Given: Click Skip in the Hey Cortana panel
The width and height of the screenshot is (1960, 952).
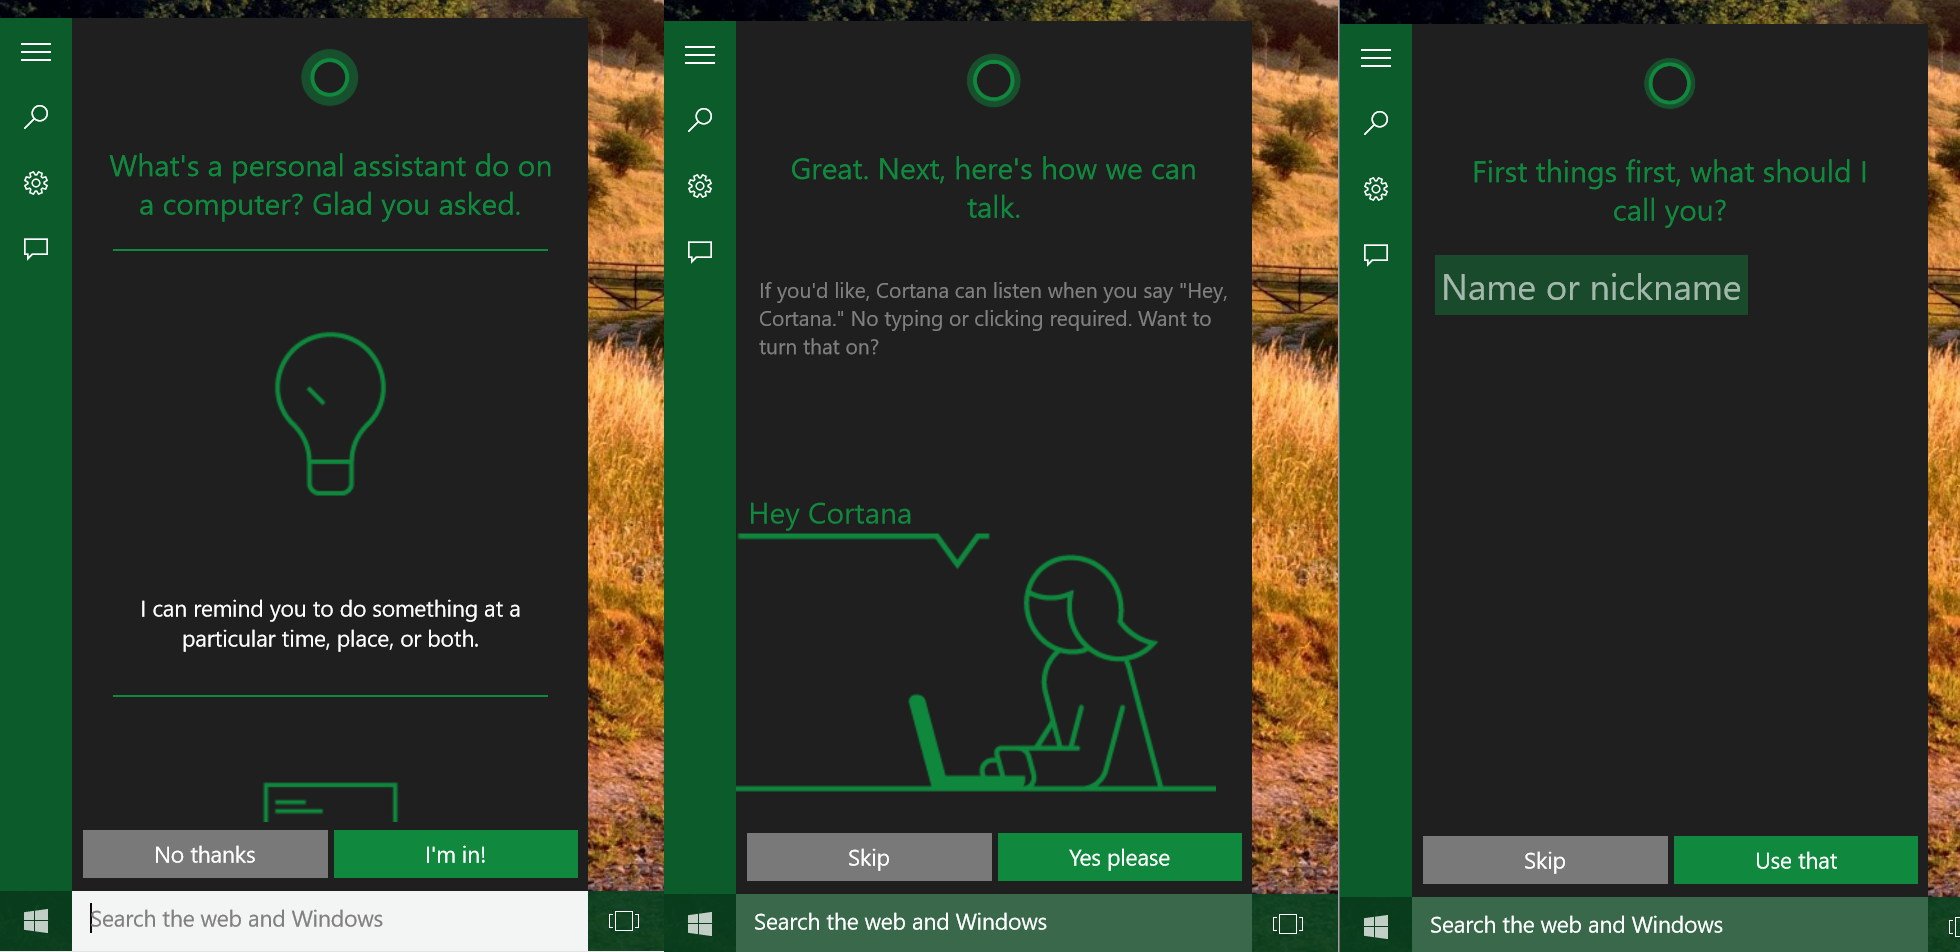Looking at the screenshot, I should pyautogui.click(x=869, y=857).
